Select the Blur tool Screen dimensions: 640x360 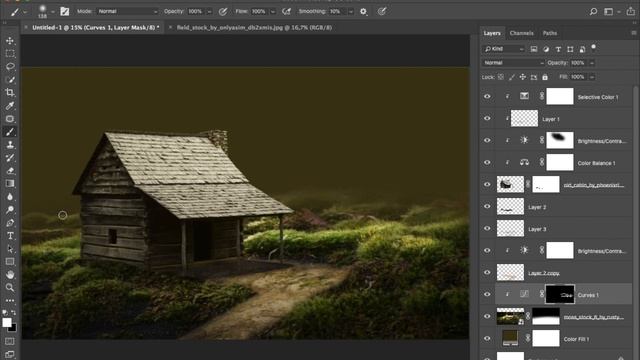coord(10,197)
